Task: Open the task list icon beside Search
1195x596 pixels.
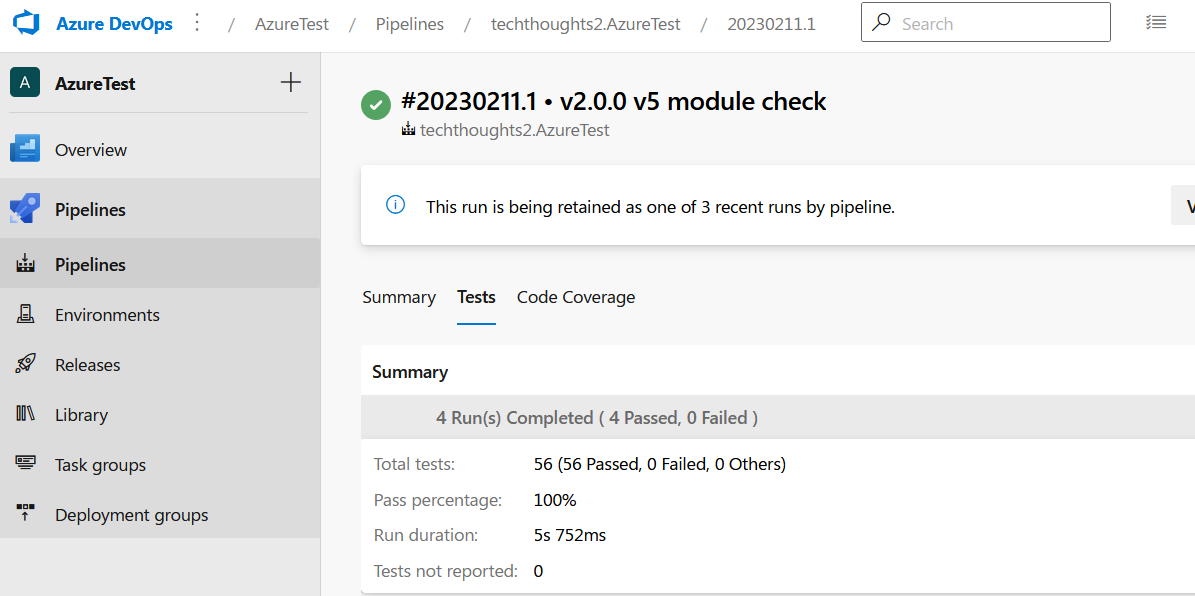Action: pyautogui.click(x=1155, y=23)
